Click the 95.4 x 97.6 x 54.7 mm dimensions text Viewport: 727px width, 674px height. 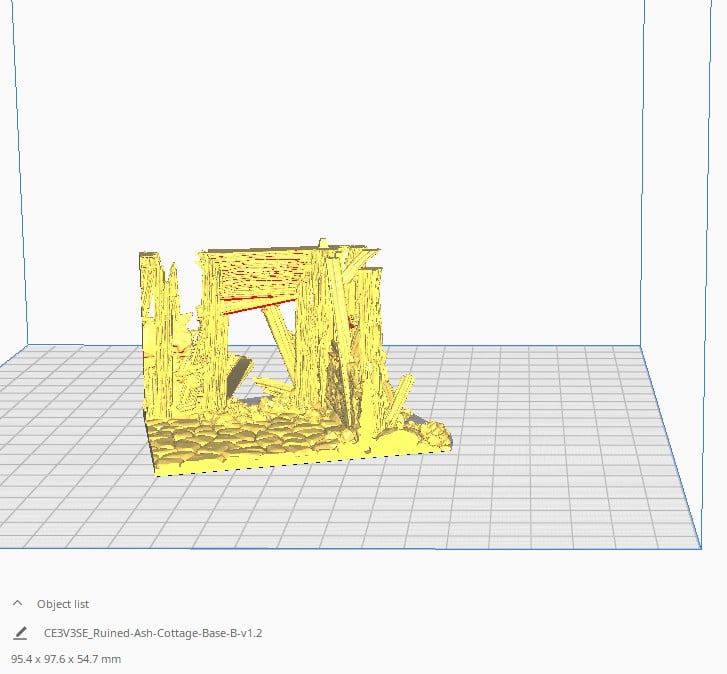65,659
